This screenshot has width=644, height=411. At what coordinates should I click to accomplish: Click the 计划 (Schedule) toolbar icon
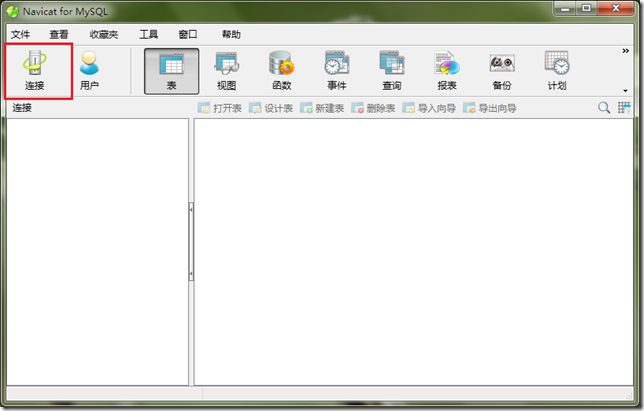pos(556,70)
